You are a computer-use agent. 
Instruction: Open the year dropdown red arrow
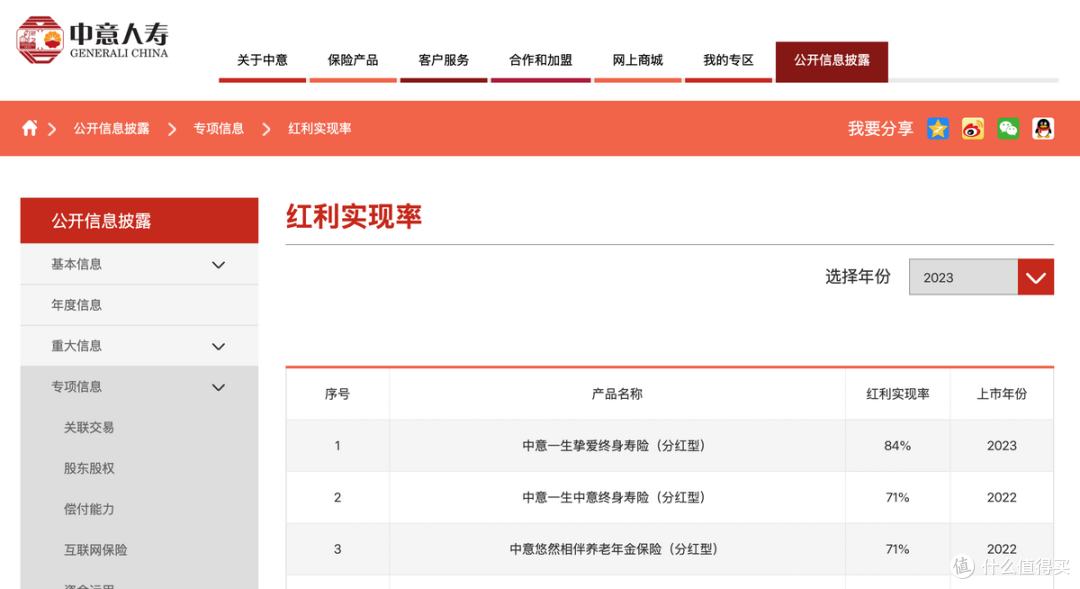click(1036, 277)
